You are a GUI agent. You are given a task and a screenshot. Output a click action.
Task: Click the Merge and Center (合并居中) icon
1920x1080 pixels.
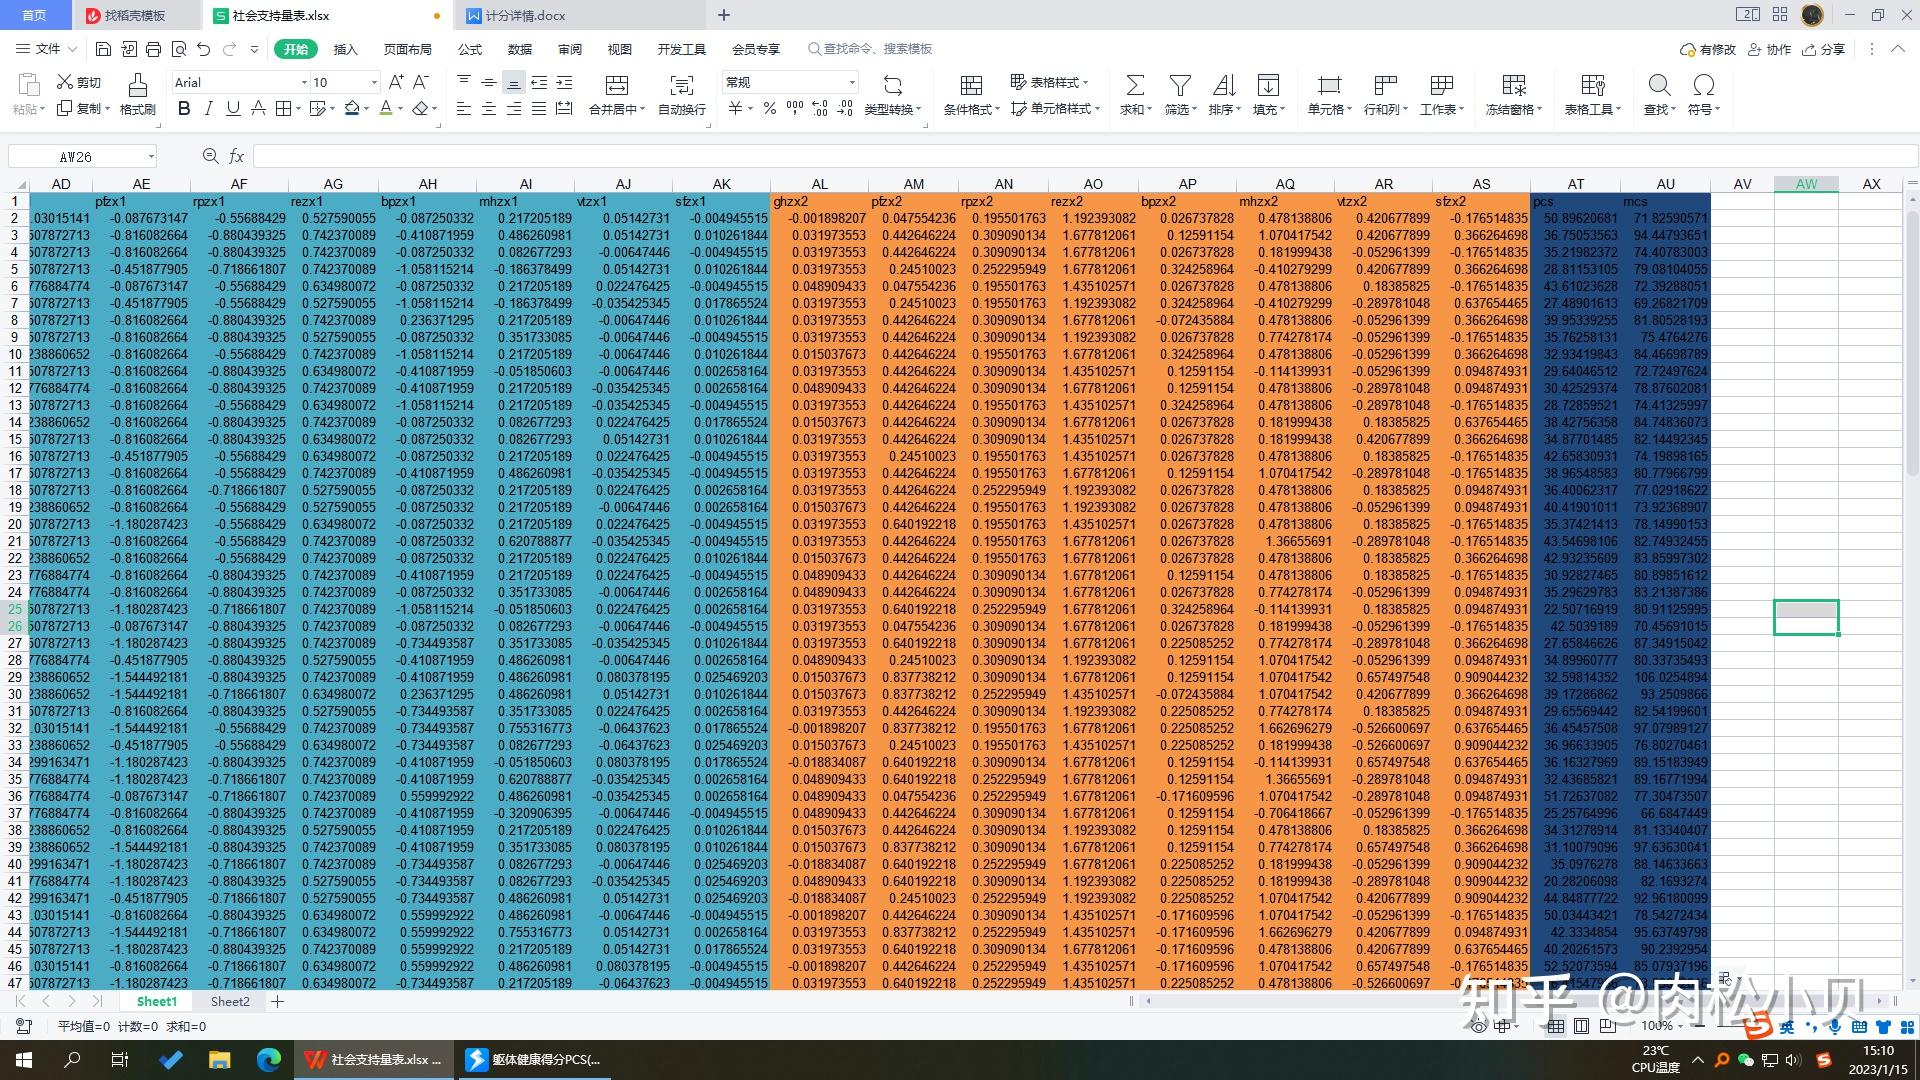click(x=617, y=85)
